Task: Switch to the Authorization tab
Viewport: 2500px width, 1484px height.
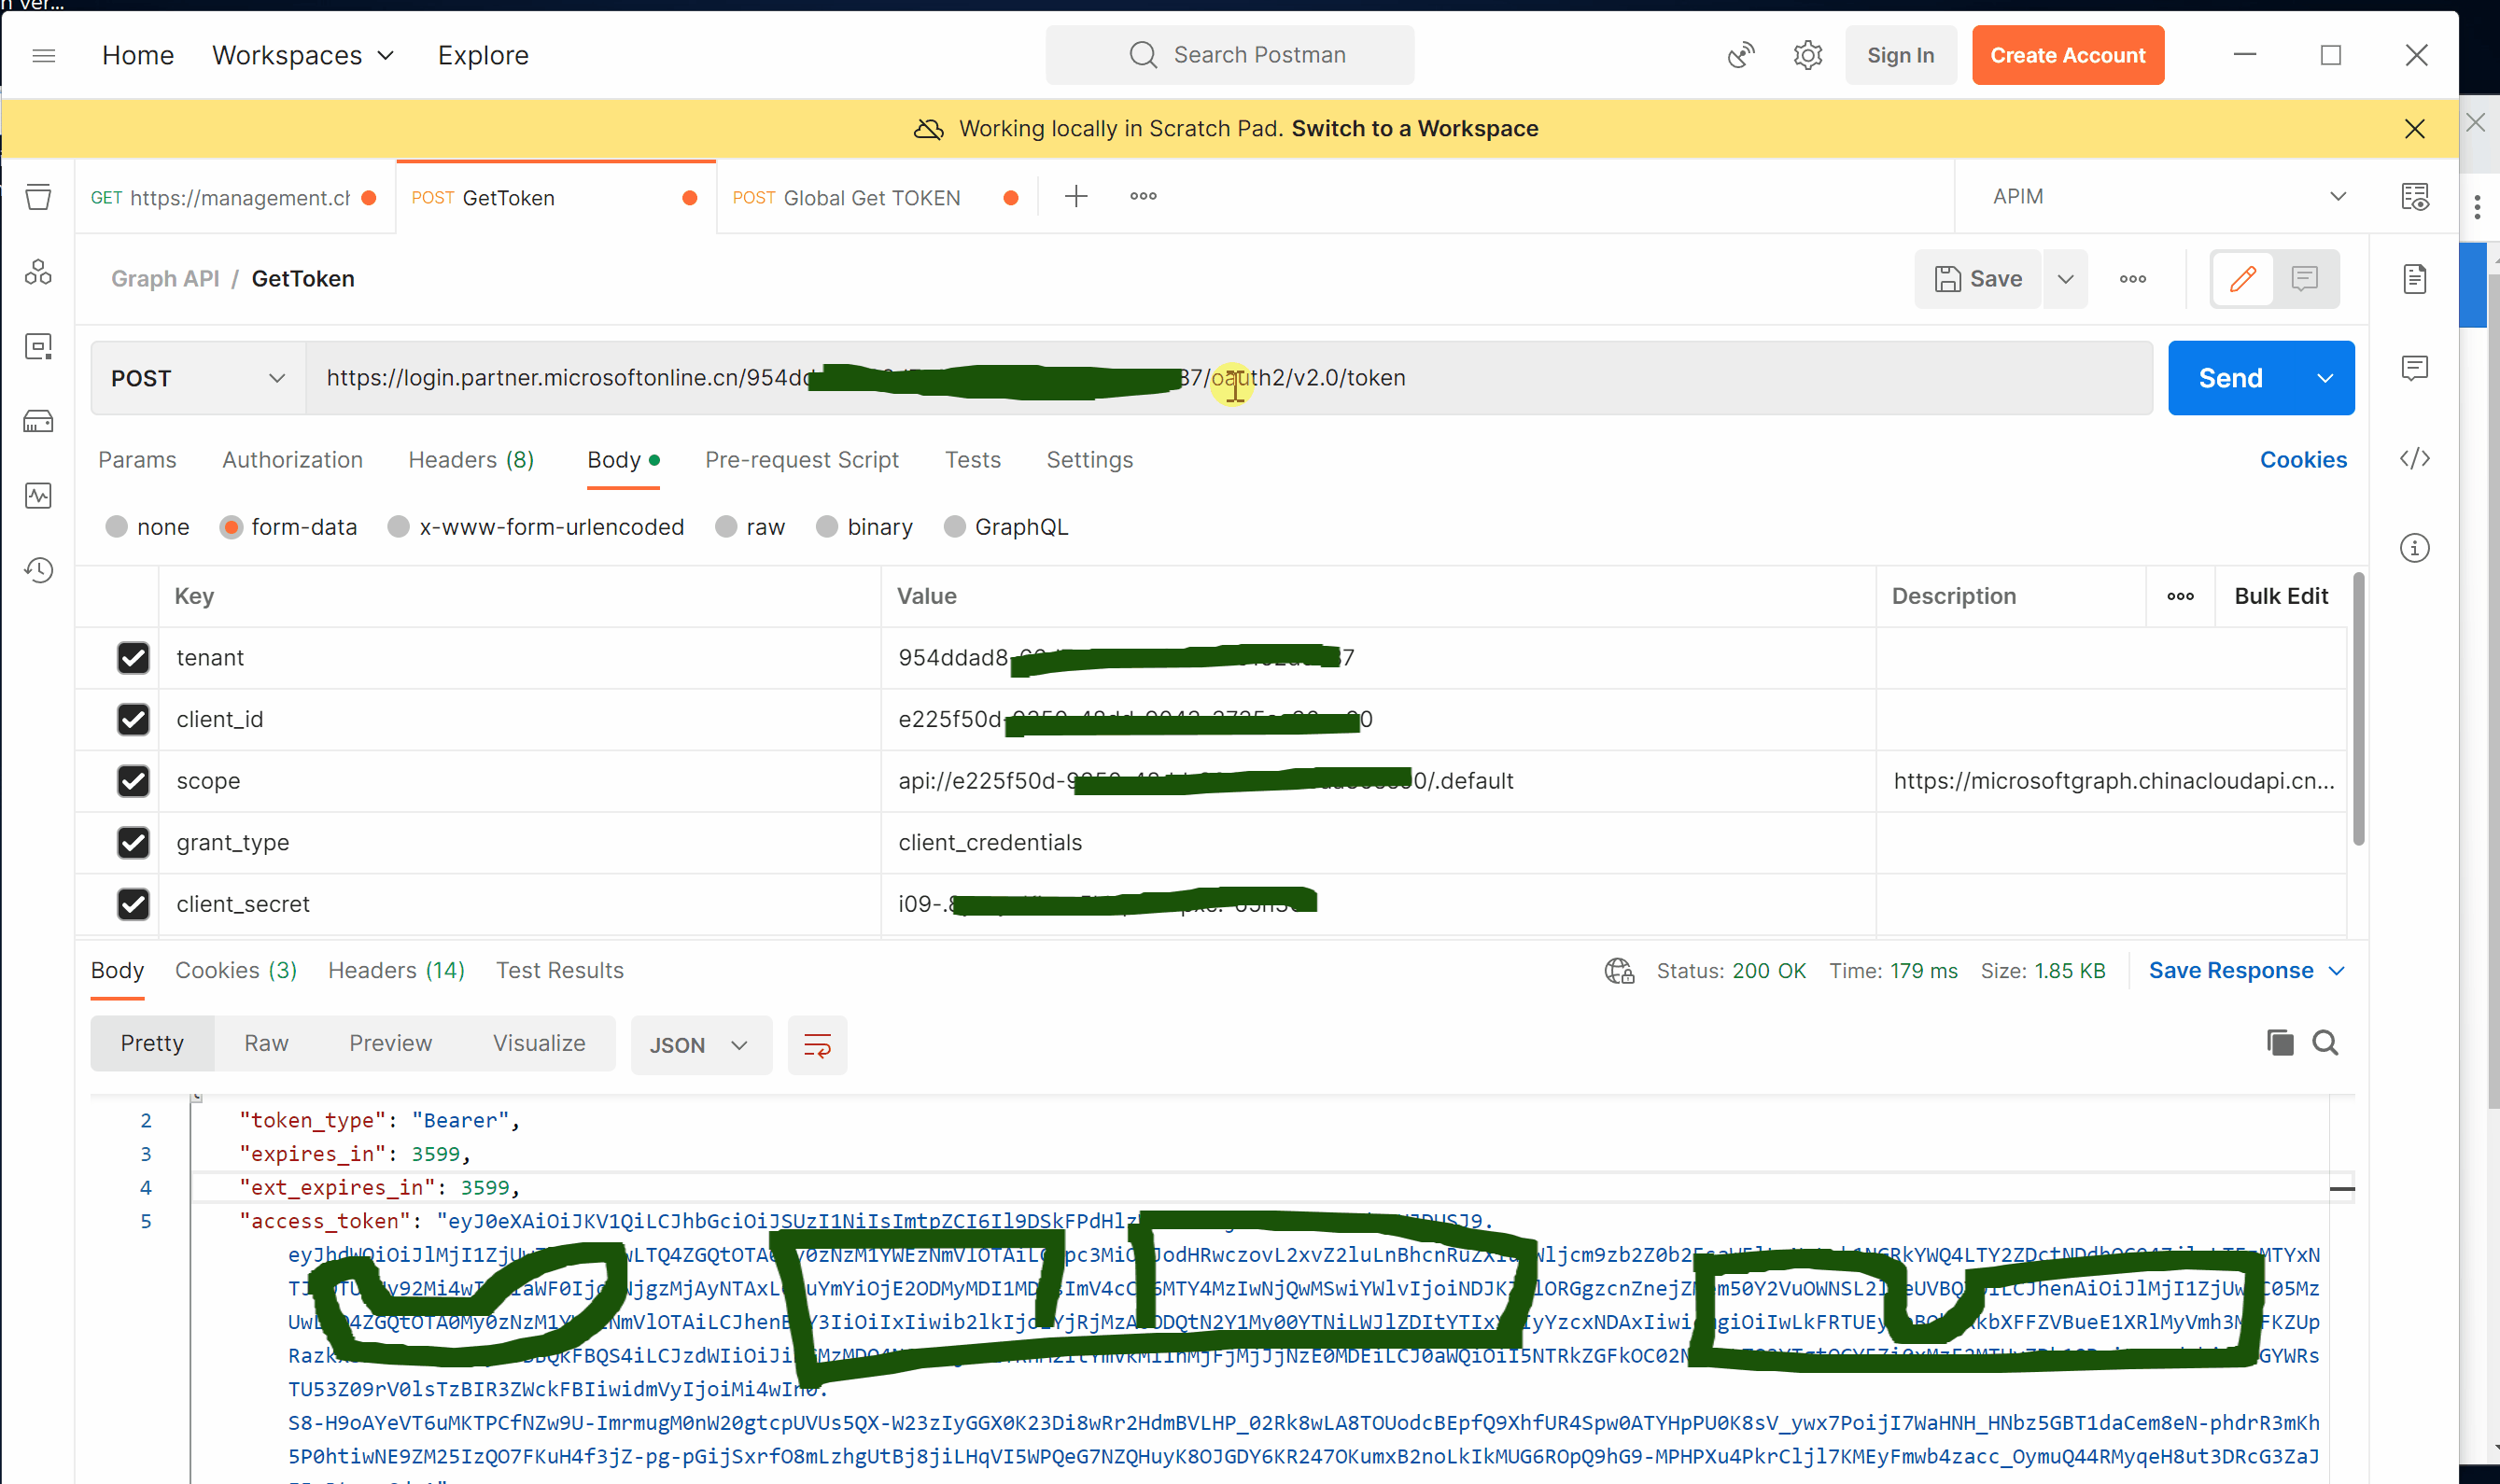Action: coord(292,460)
